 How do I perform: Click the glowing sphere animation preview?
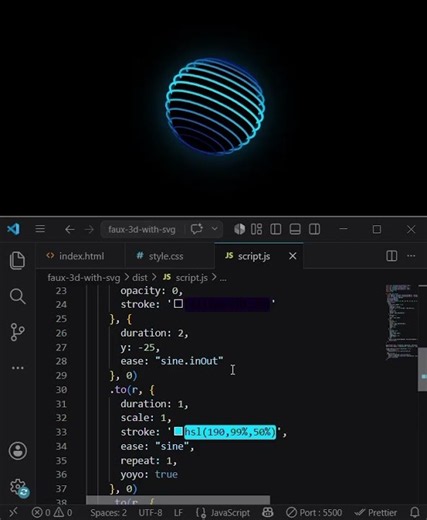(215, 106)
